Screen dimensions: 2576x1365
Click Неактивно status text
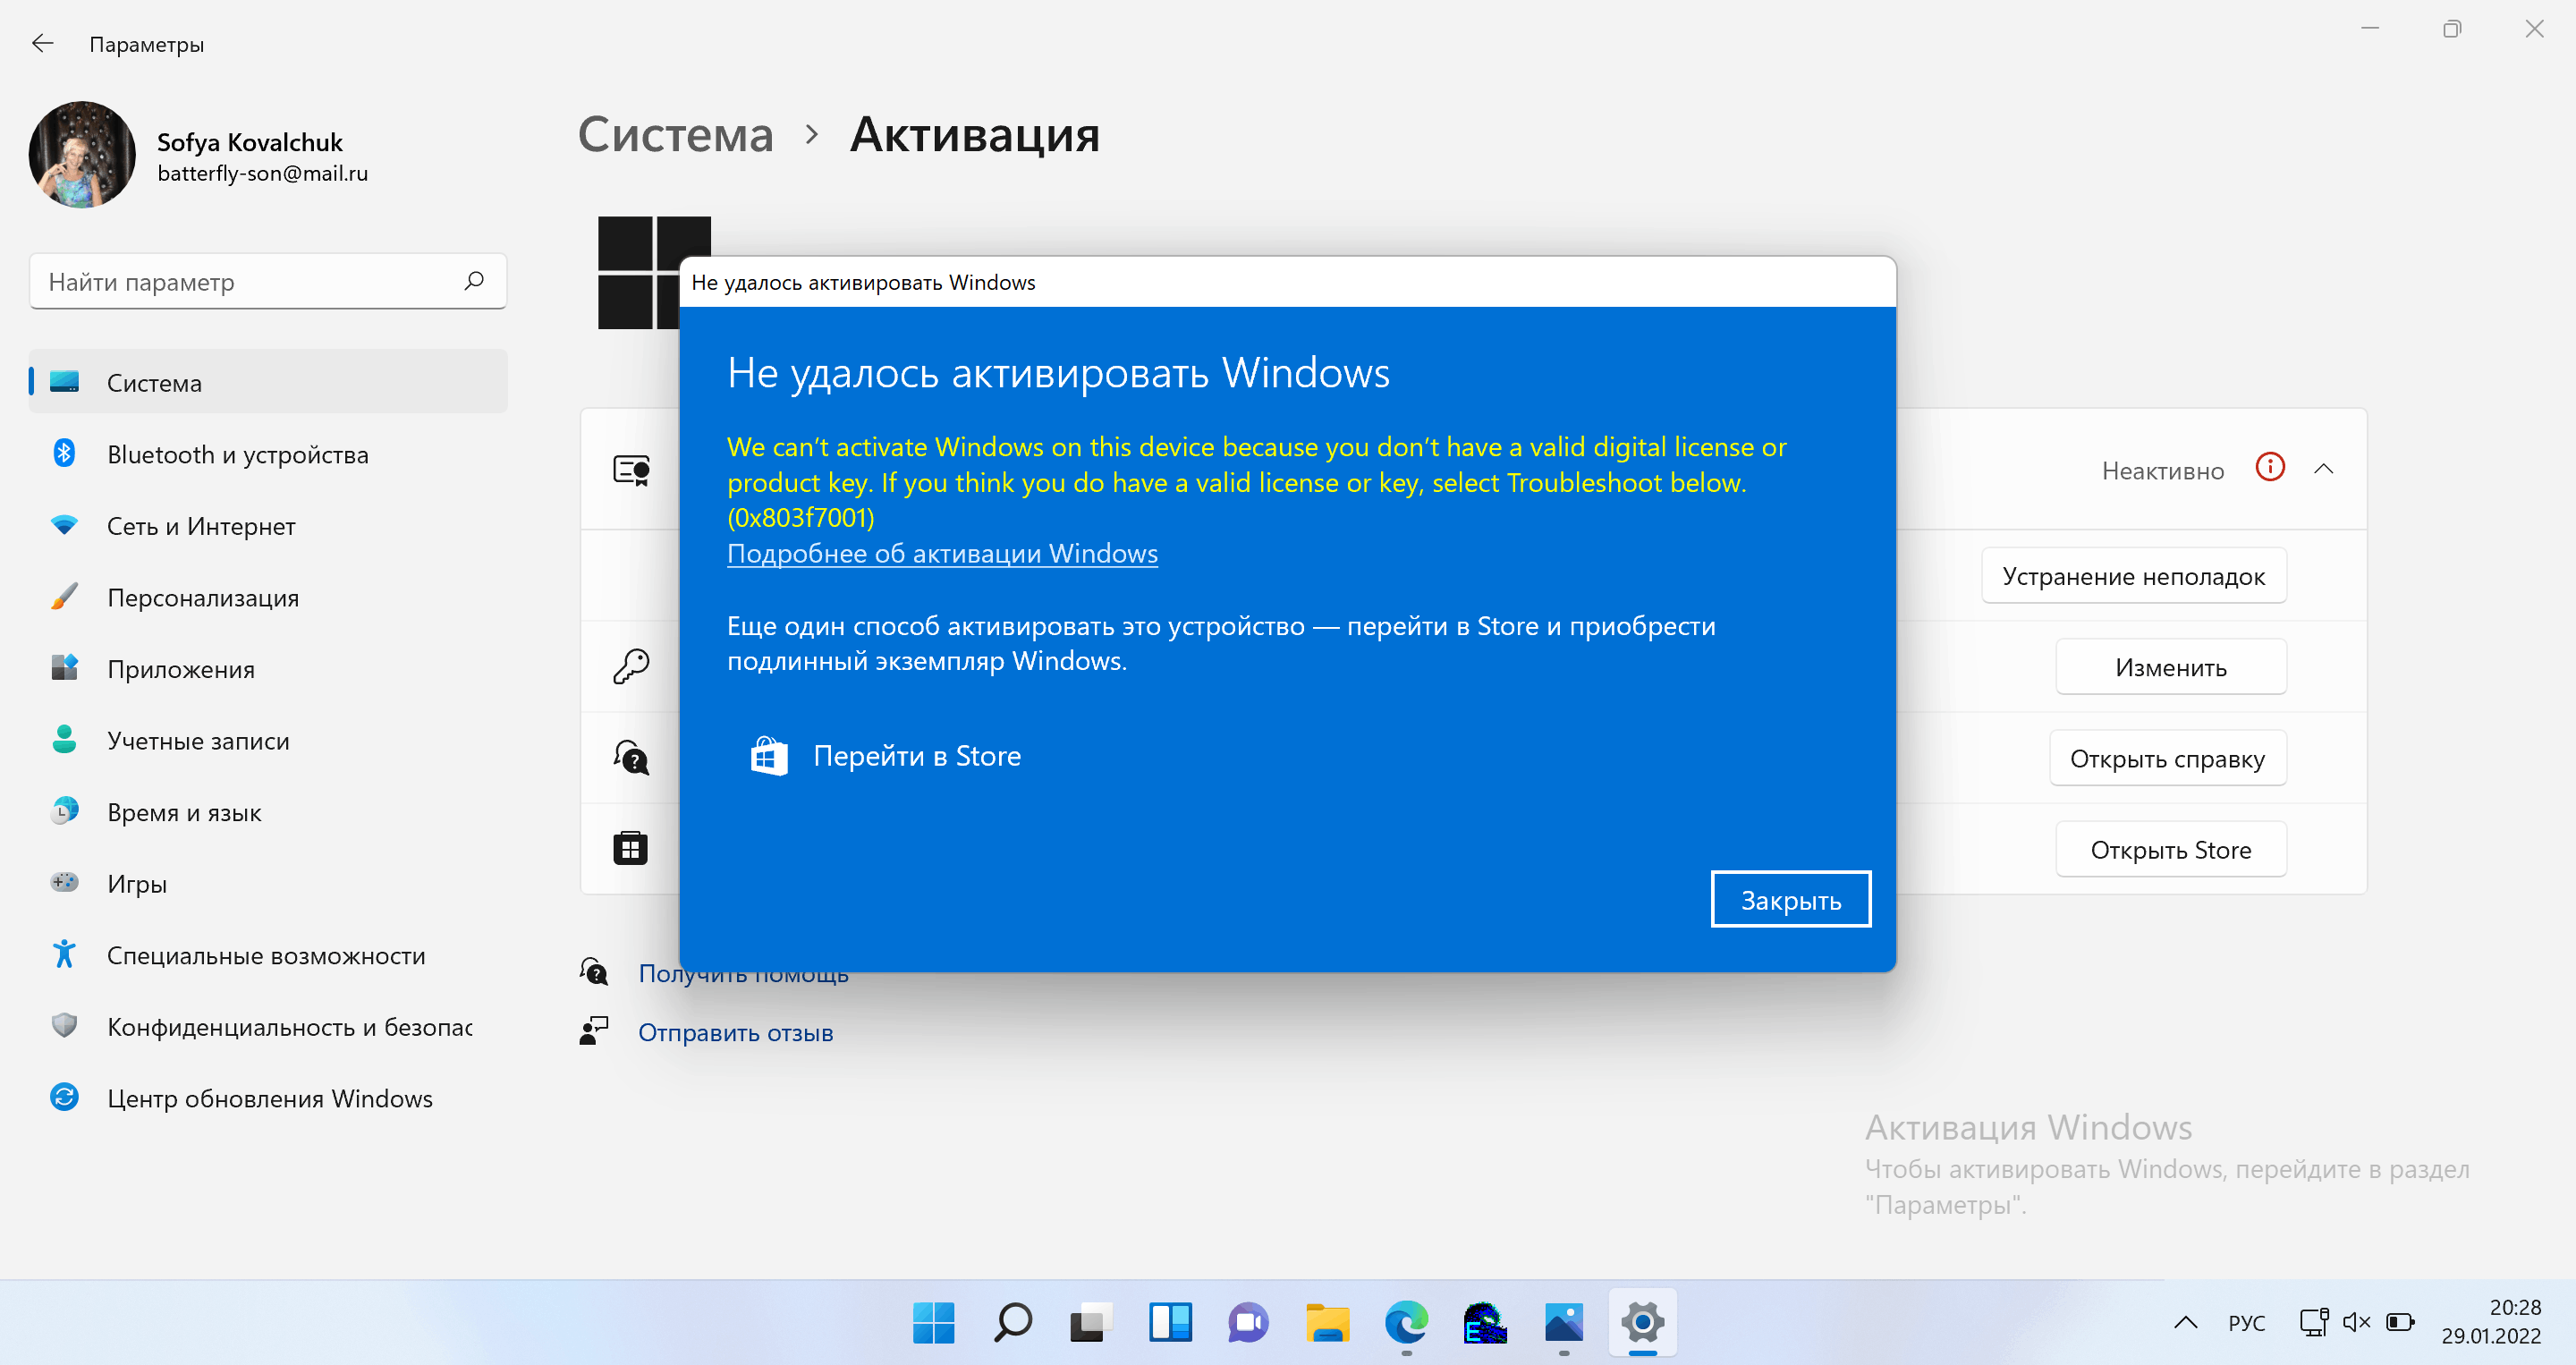[2162, 470]
